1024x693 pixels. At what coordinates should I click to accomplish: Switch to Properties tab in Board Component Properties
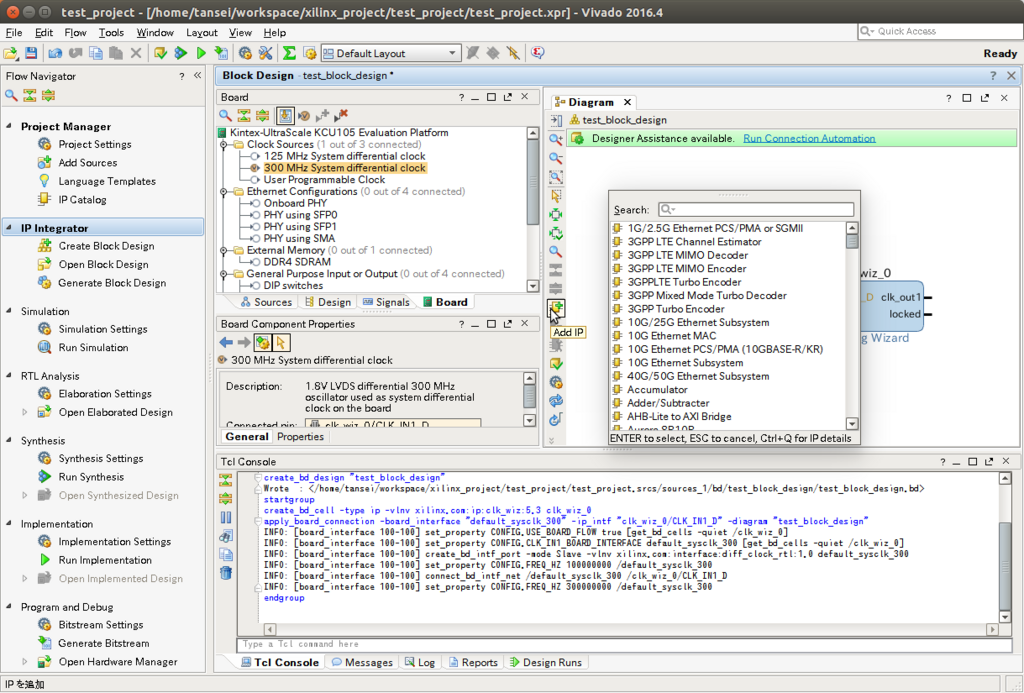[x=300, y=437]
